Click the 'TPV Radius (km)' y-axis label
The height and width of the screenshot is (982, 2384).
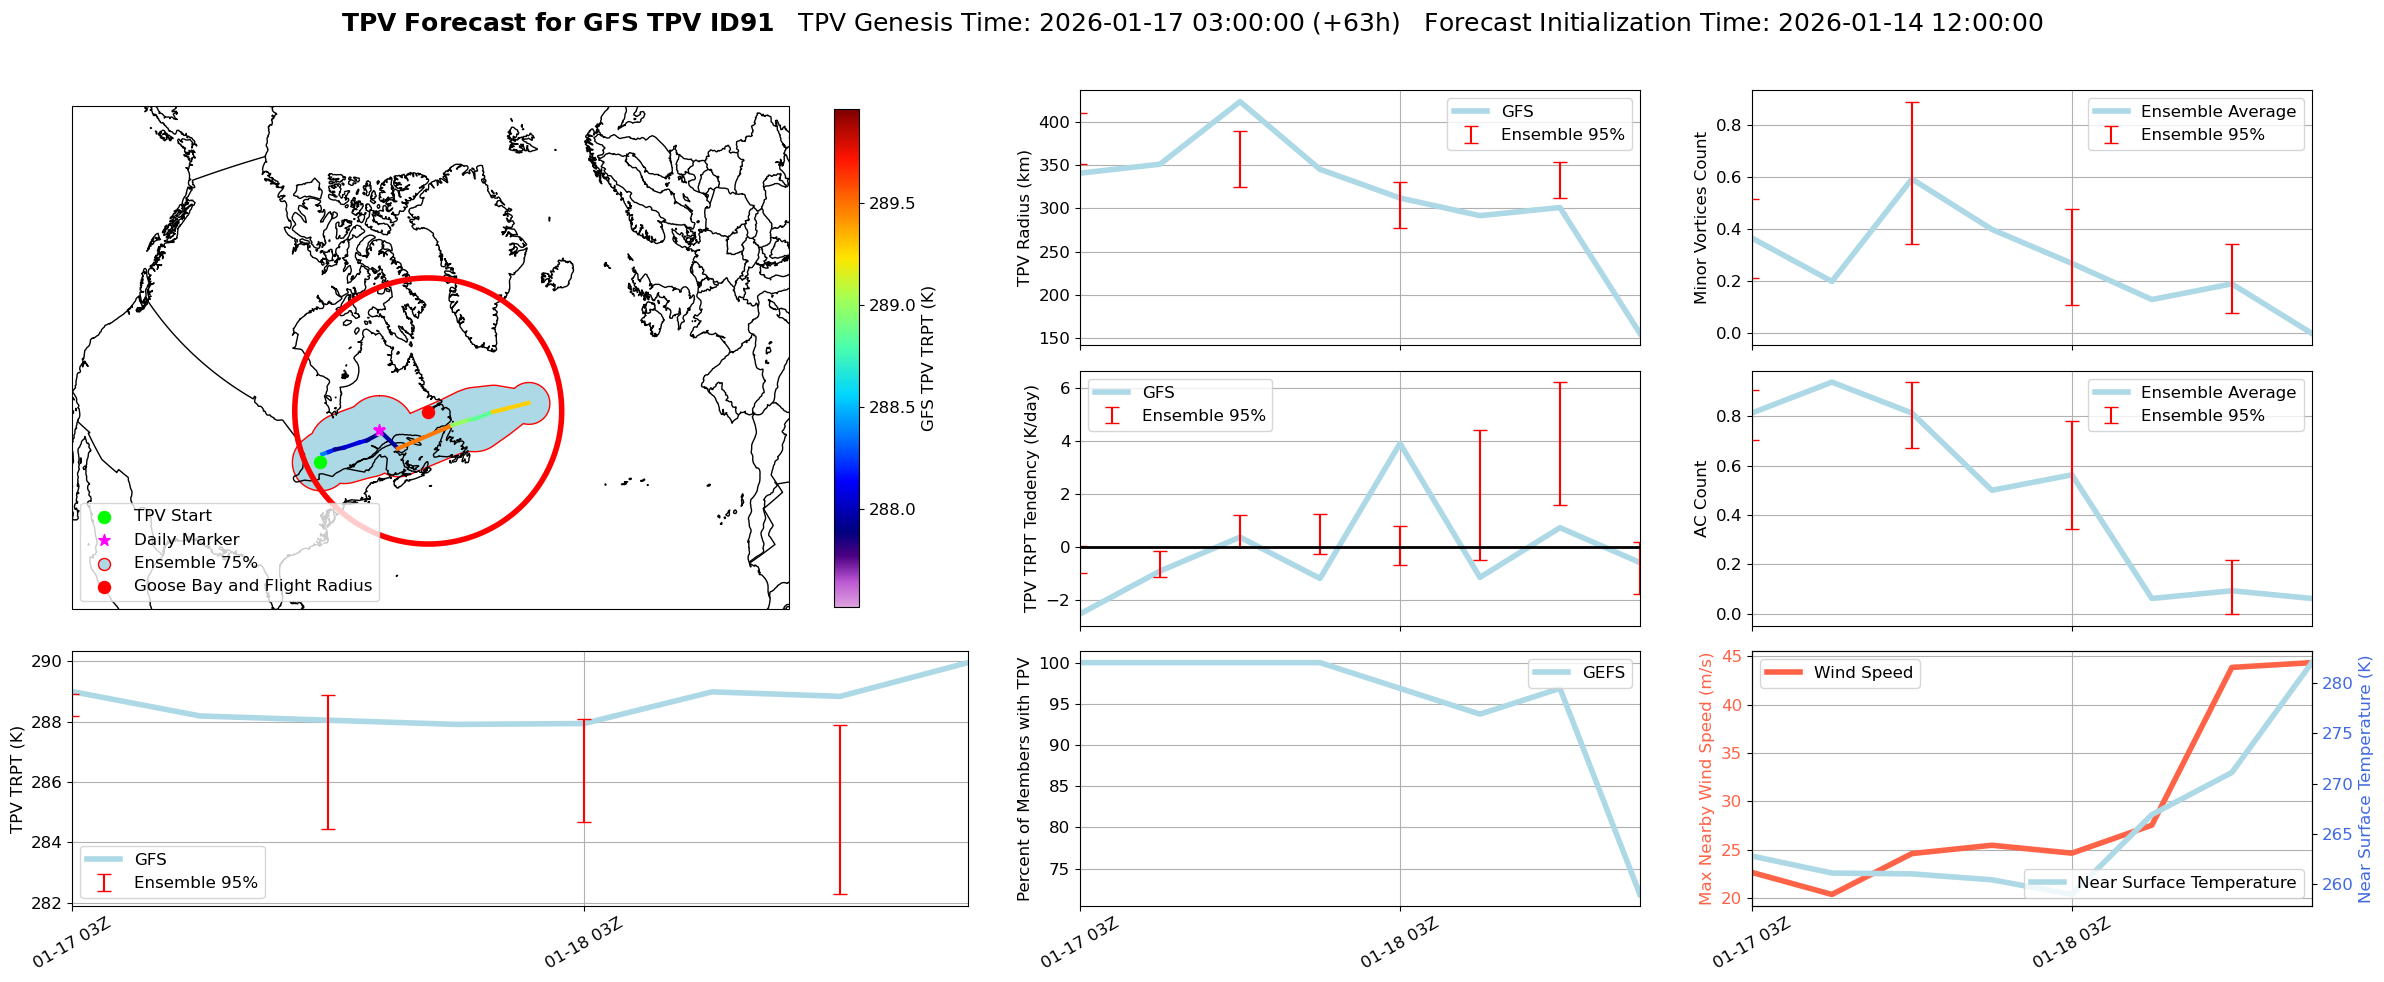(x=1023, y=218)
